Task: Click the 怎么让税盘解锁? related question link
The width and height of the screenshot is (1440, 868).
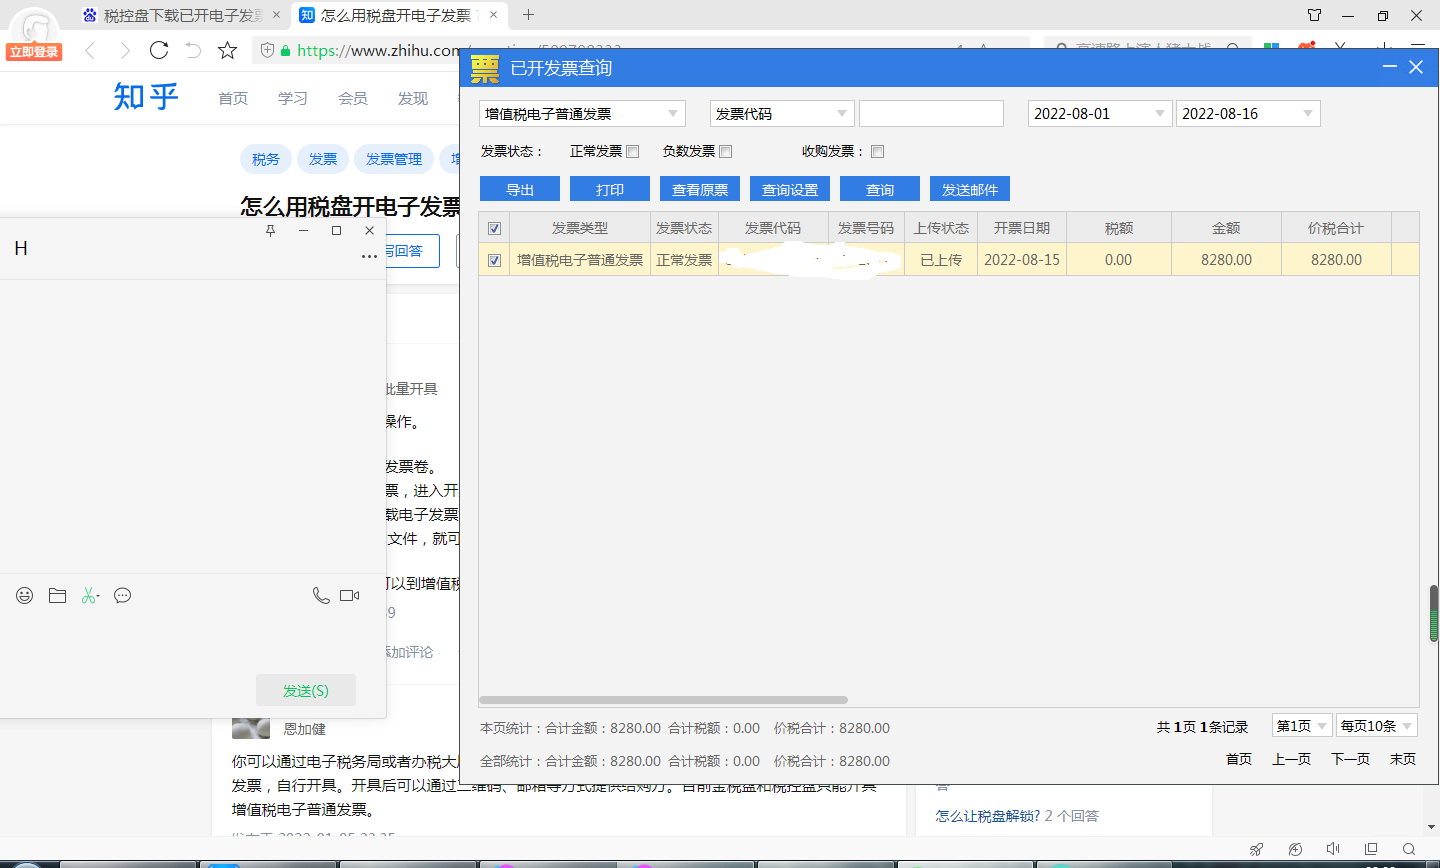Action: point(987,816)
